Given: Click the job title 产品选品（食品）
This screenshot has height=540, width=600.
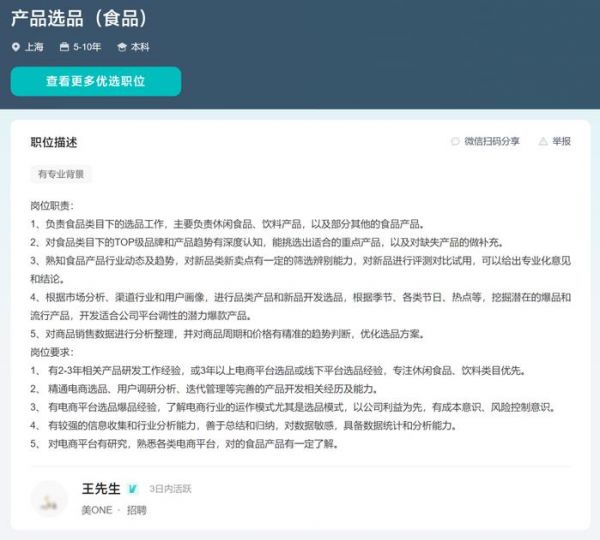Looking at the screenshot, I should (x=78, y=17).
